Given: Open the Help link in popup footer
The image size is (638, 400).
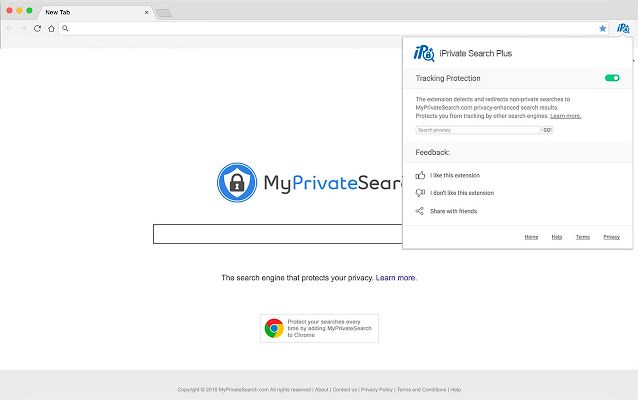Looking at the screenshot, I should [x=557, y=237].
